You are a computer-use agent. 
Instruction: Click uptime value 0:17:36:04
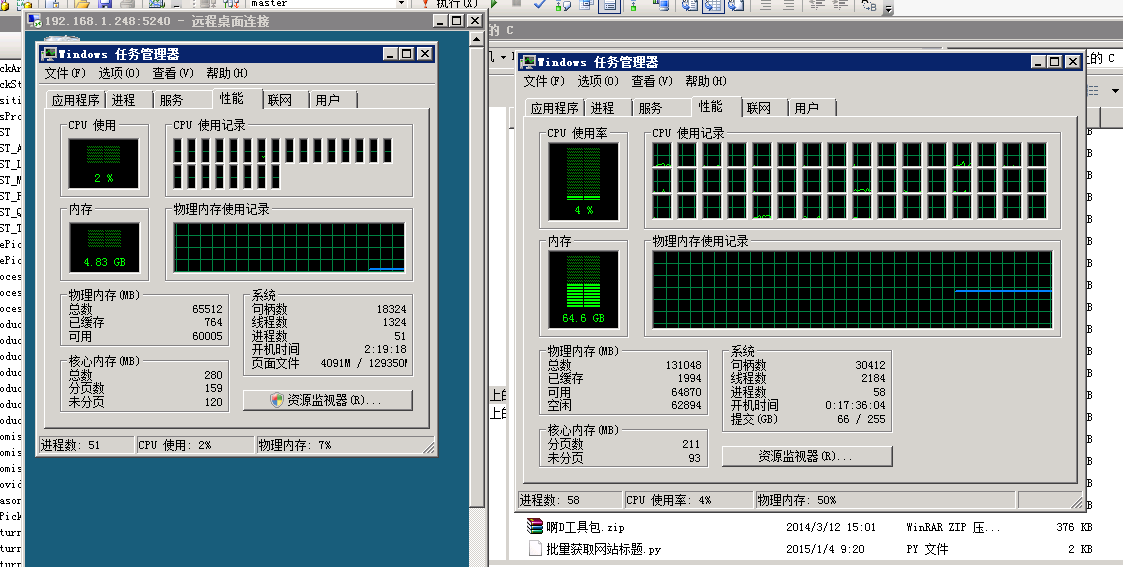(855, 405)
